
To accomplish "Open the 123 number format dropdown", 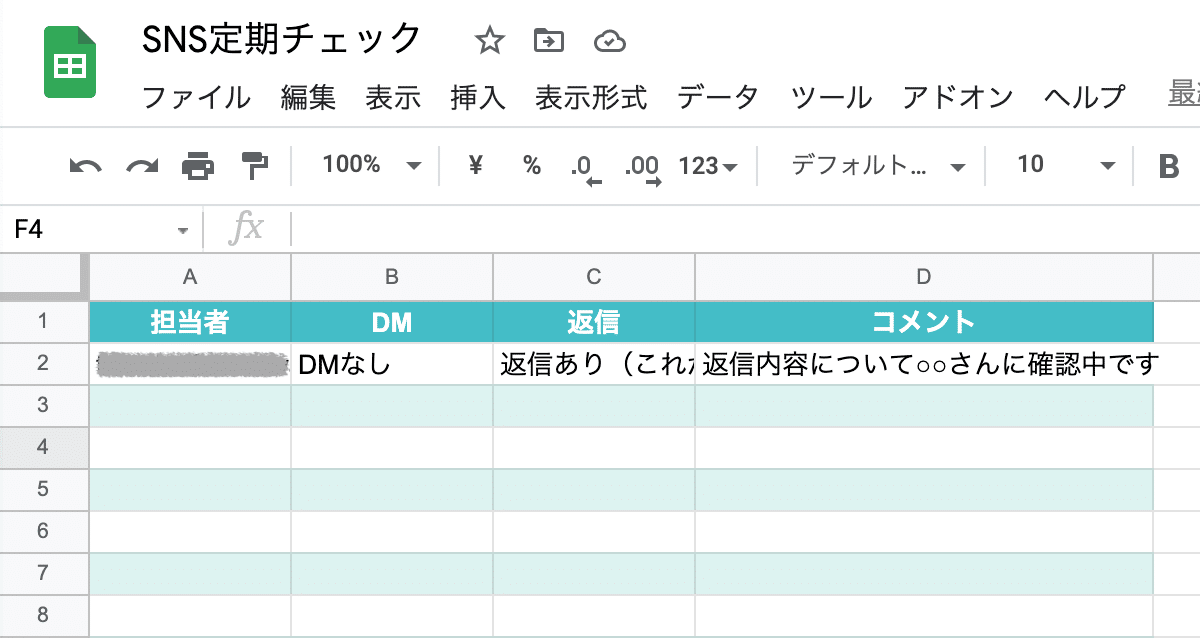I will tap(710, 165).
